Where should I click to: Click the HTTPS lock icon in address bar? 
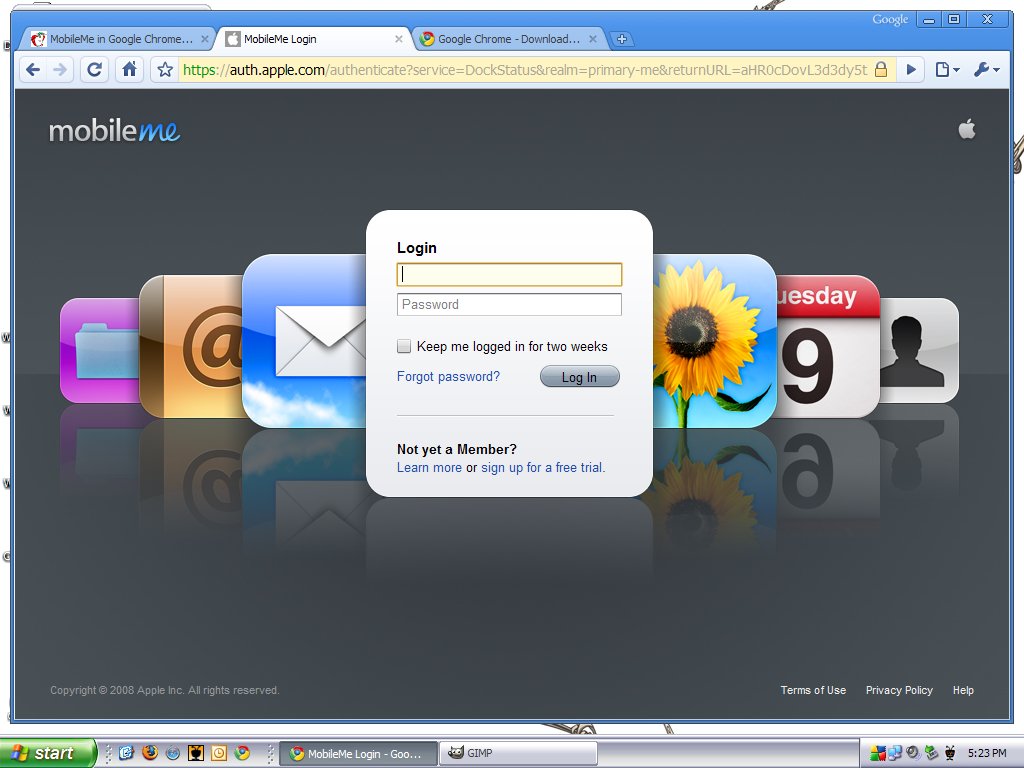tap(880, 69)
